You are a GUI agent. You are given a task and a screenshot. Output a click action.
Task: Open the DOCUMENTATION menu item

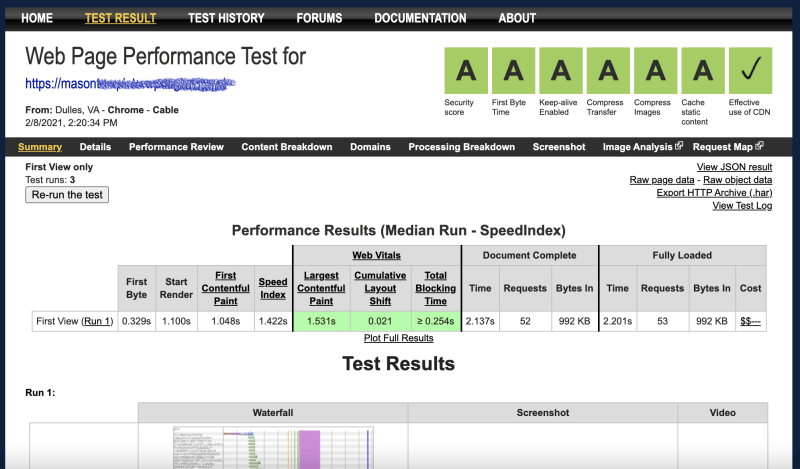point(420,18)
